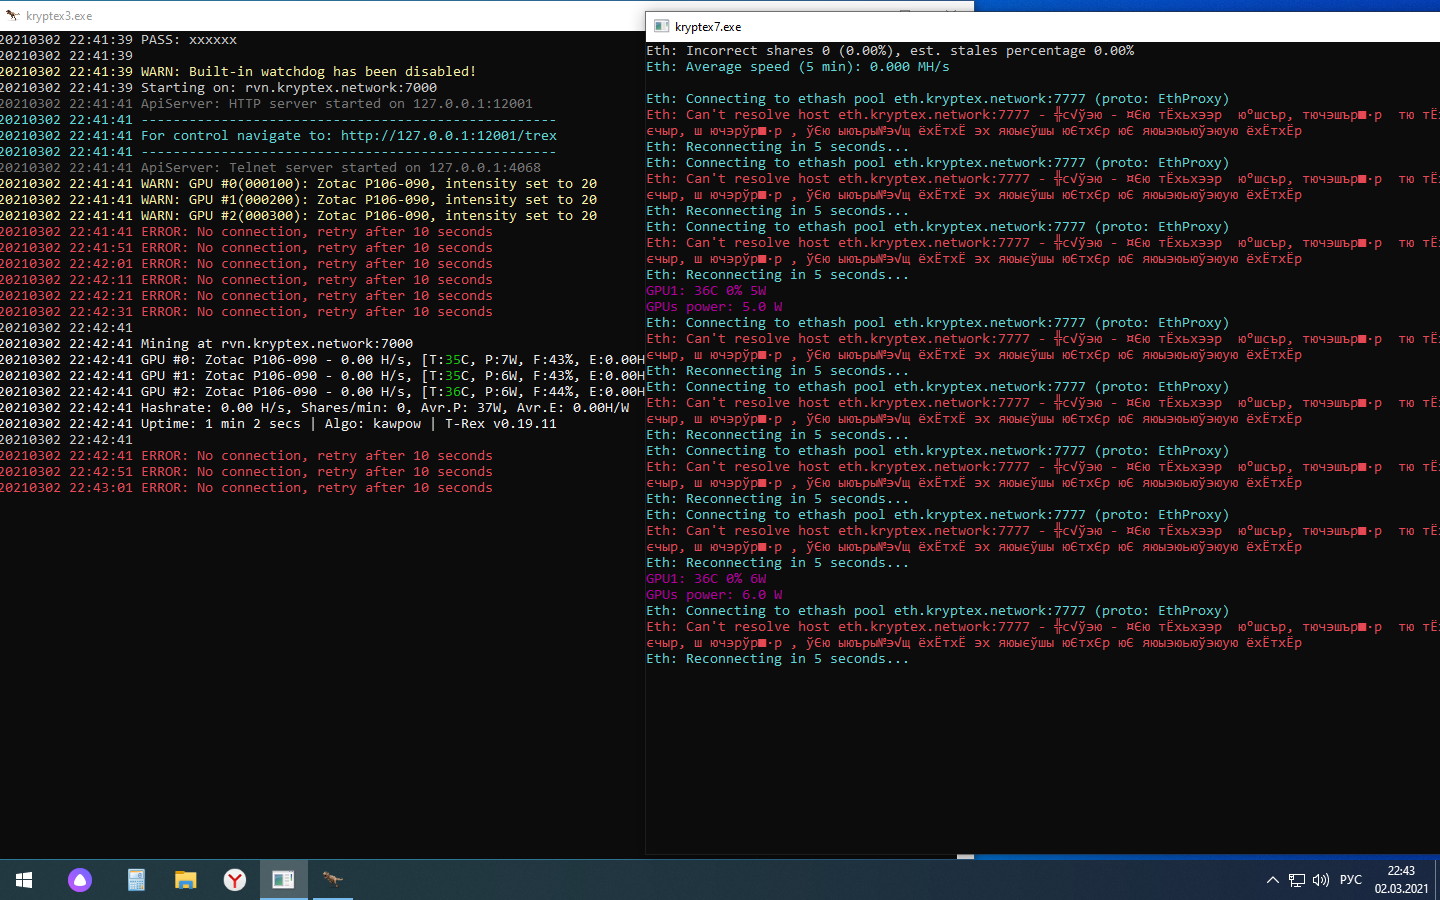Launch the Alice voice assistant taskbar icon
The height and width of the screenshot is (900, 1440).
pos(80,880)
